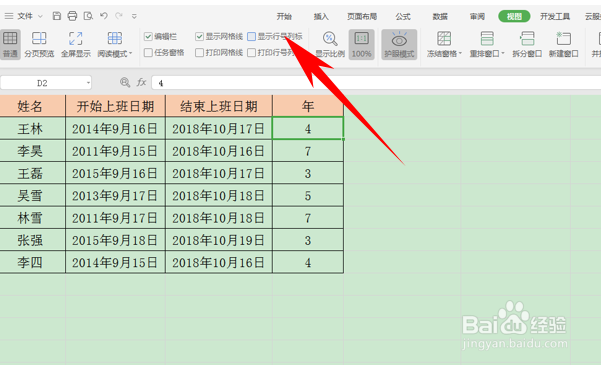Screen dimensions: 603x365
Task: Set zoom to 100% with 1:1 button
Action: click(x=361, y=45)
